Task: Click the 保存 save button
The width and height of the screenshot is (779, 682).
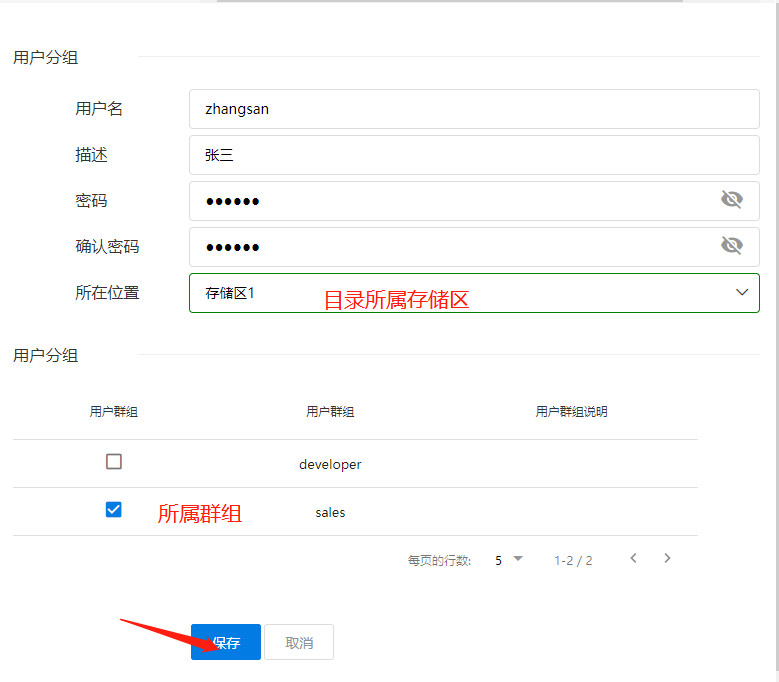Action: 226,642
